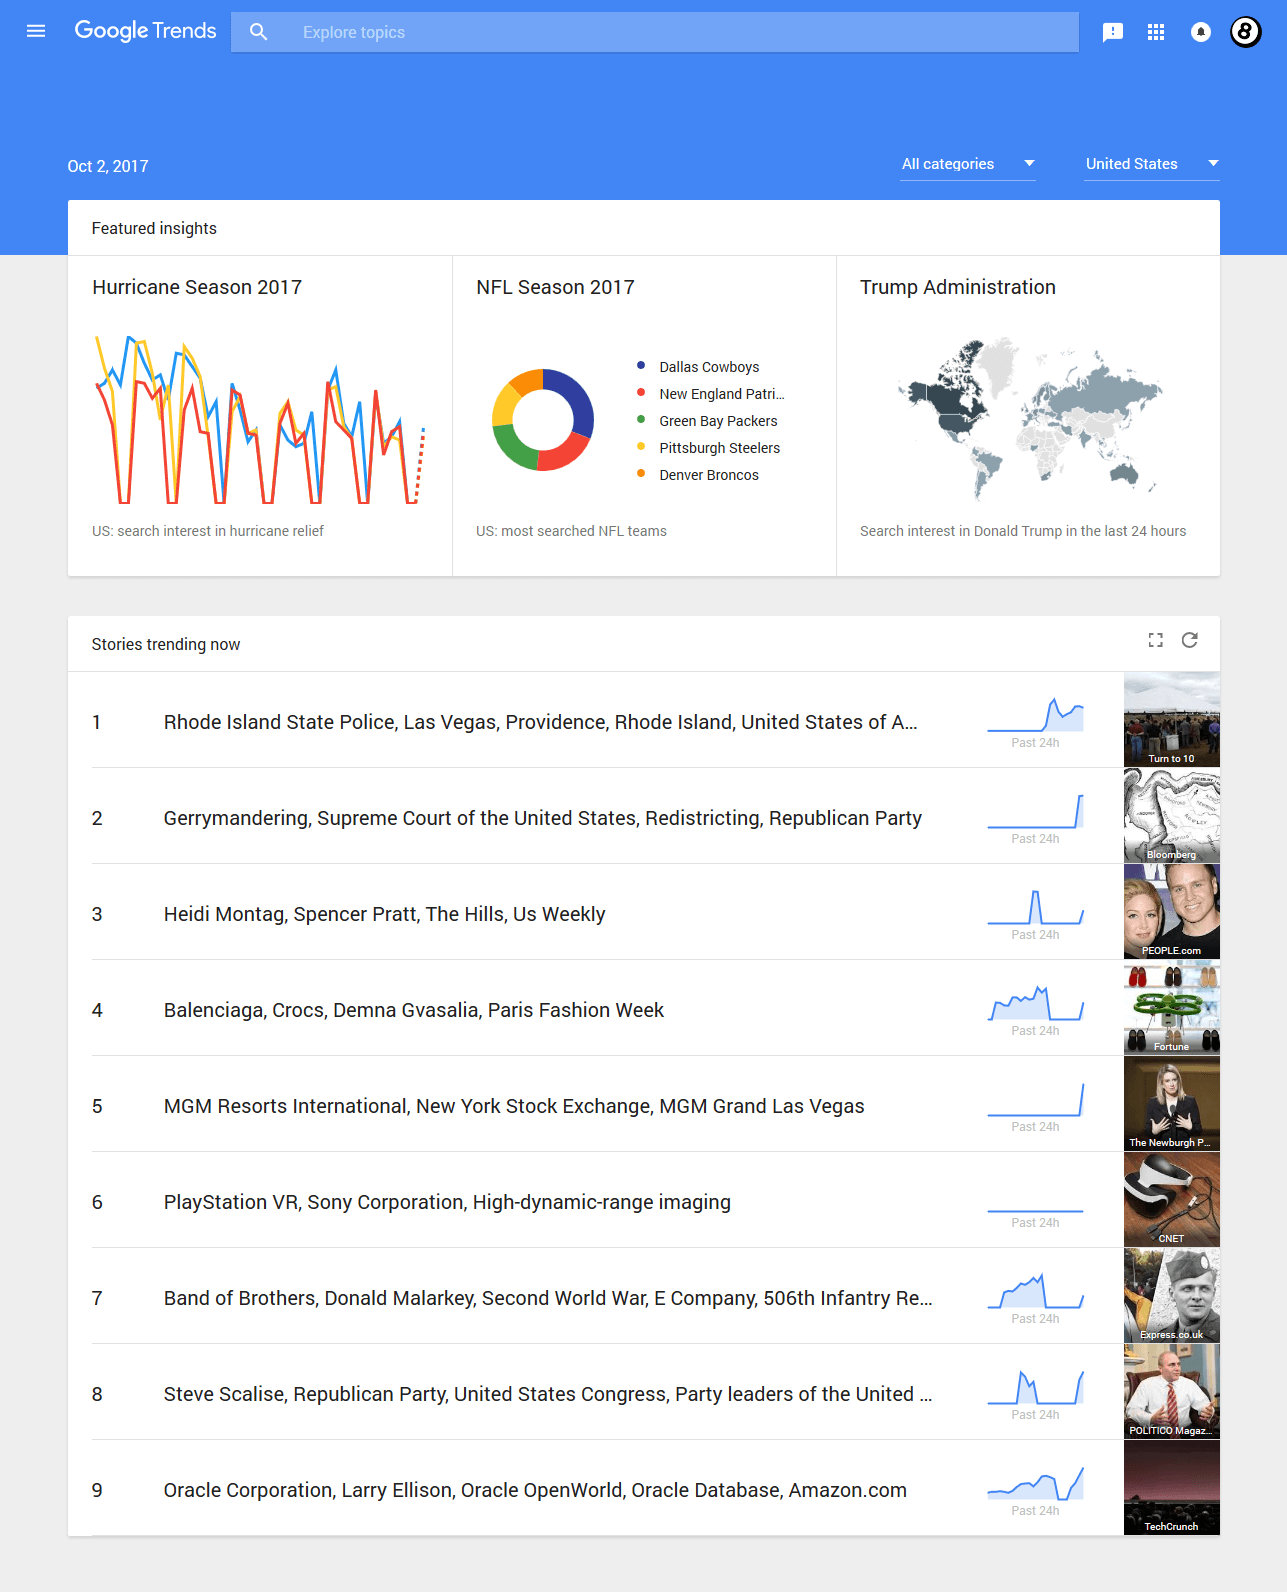
Task: Click the Newburgh thumbnail image
Action: [x=1172, y=1104]
